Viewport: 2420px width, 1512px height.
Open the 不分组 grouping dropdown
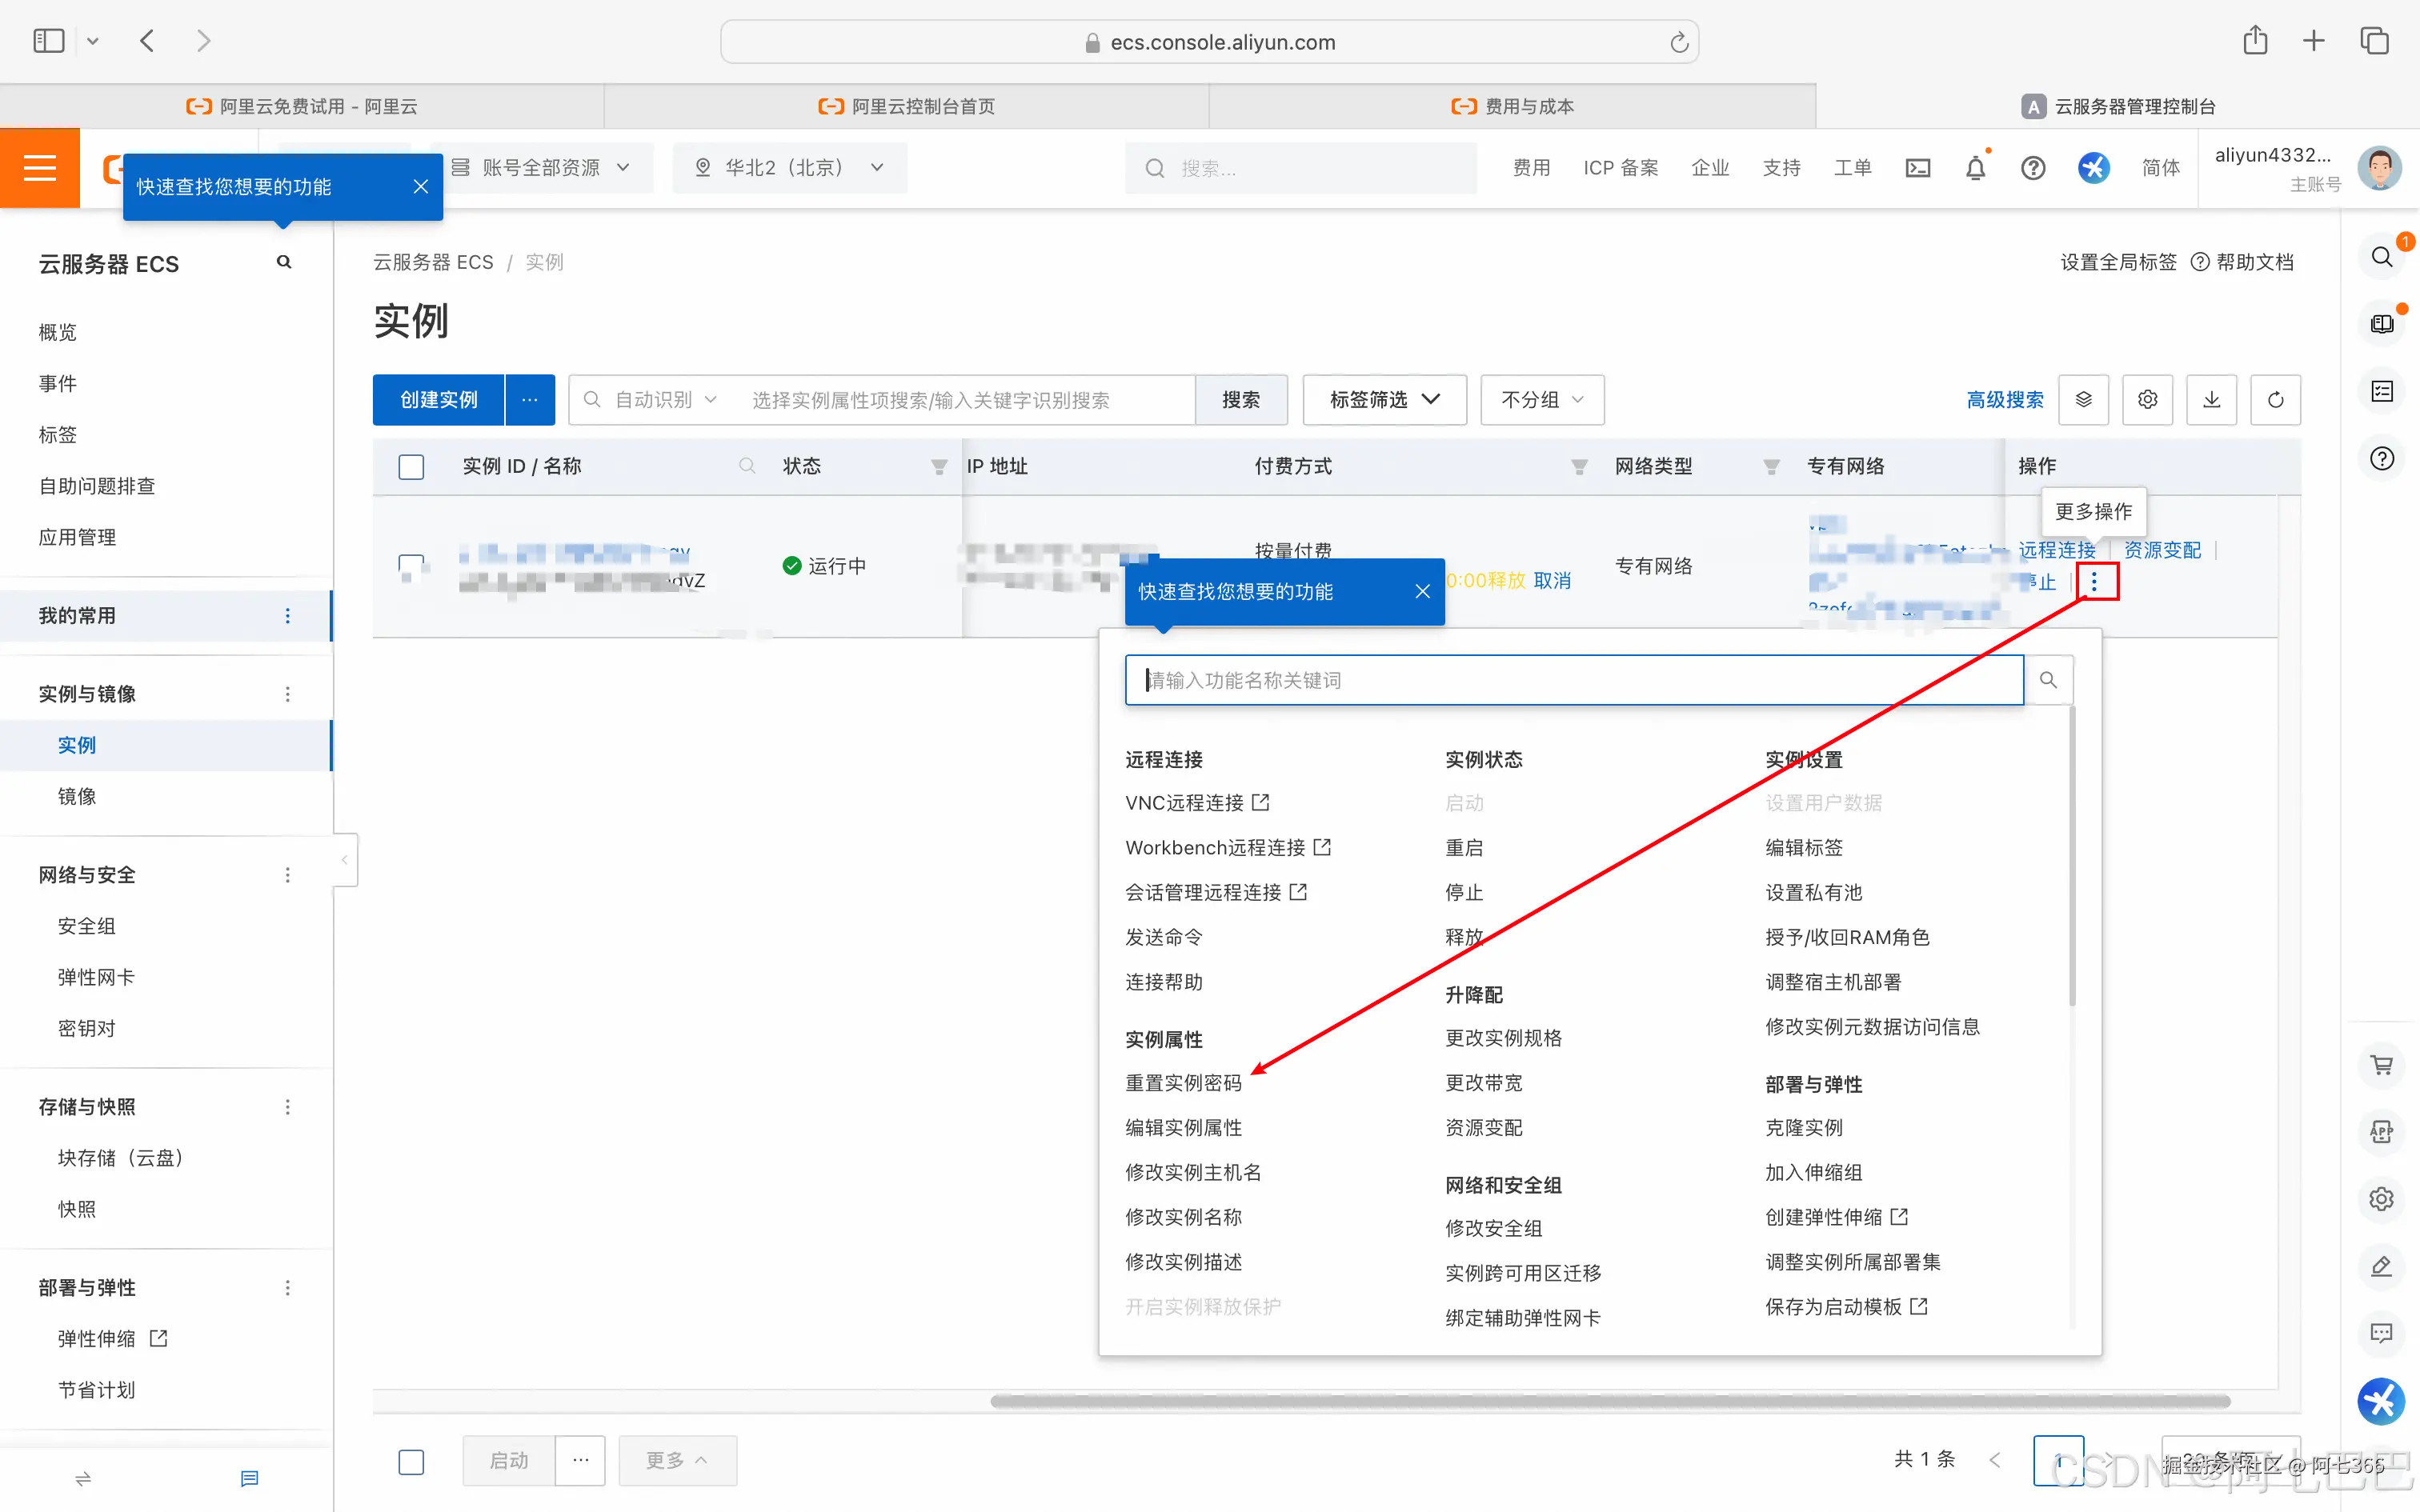tap(1540, 399)
